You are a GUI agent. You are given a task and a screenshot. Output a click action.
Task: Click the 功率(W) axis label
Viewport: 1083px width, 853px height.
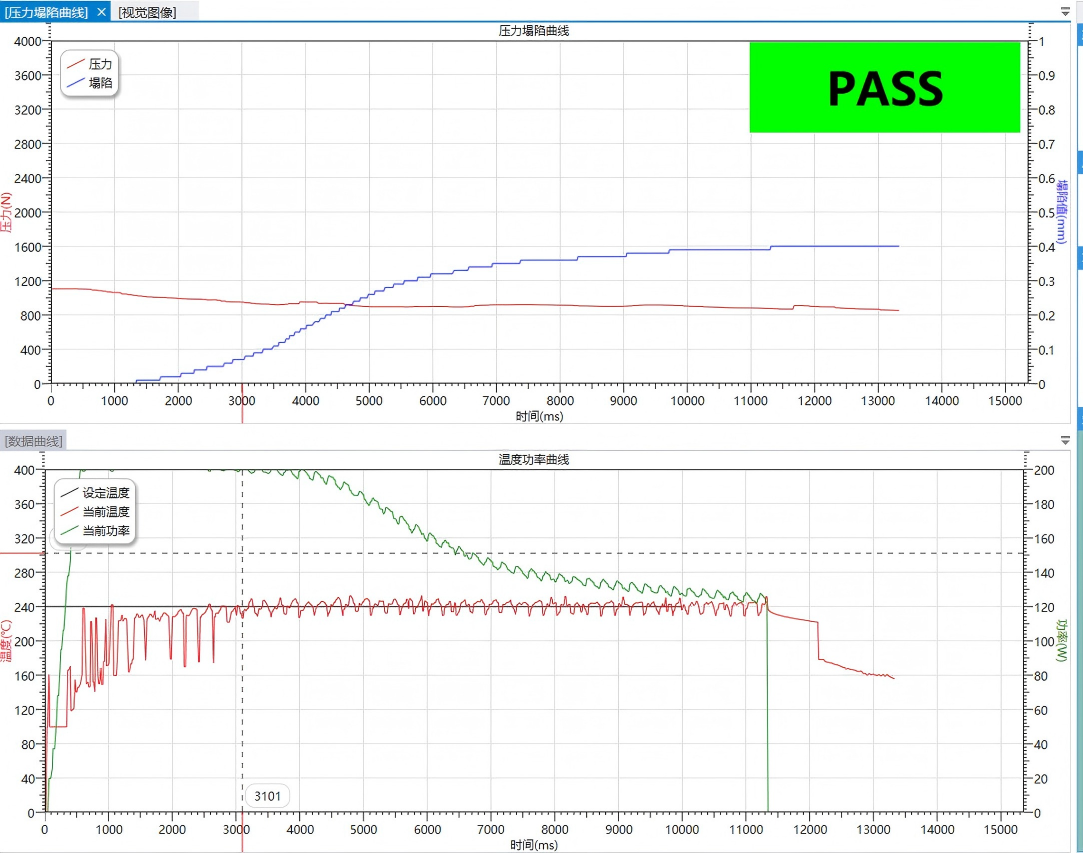1062,640
